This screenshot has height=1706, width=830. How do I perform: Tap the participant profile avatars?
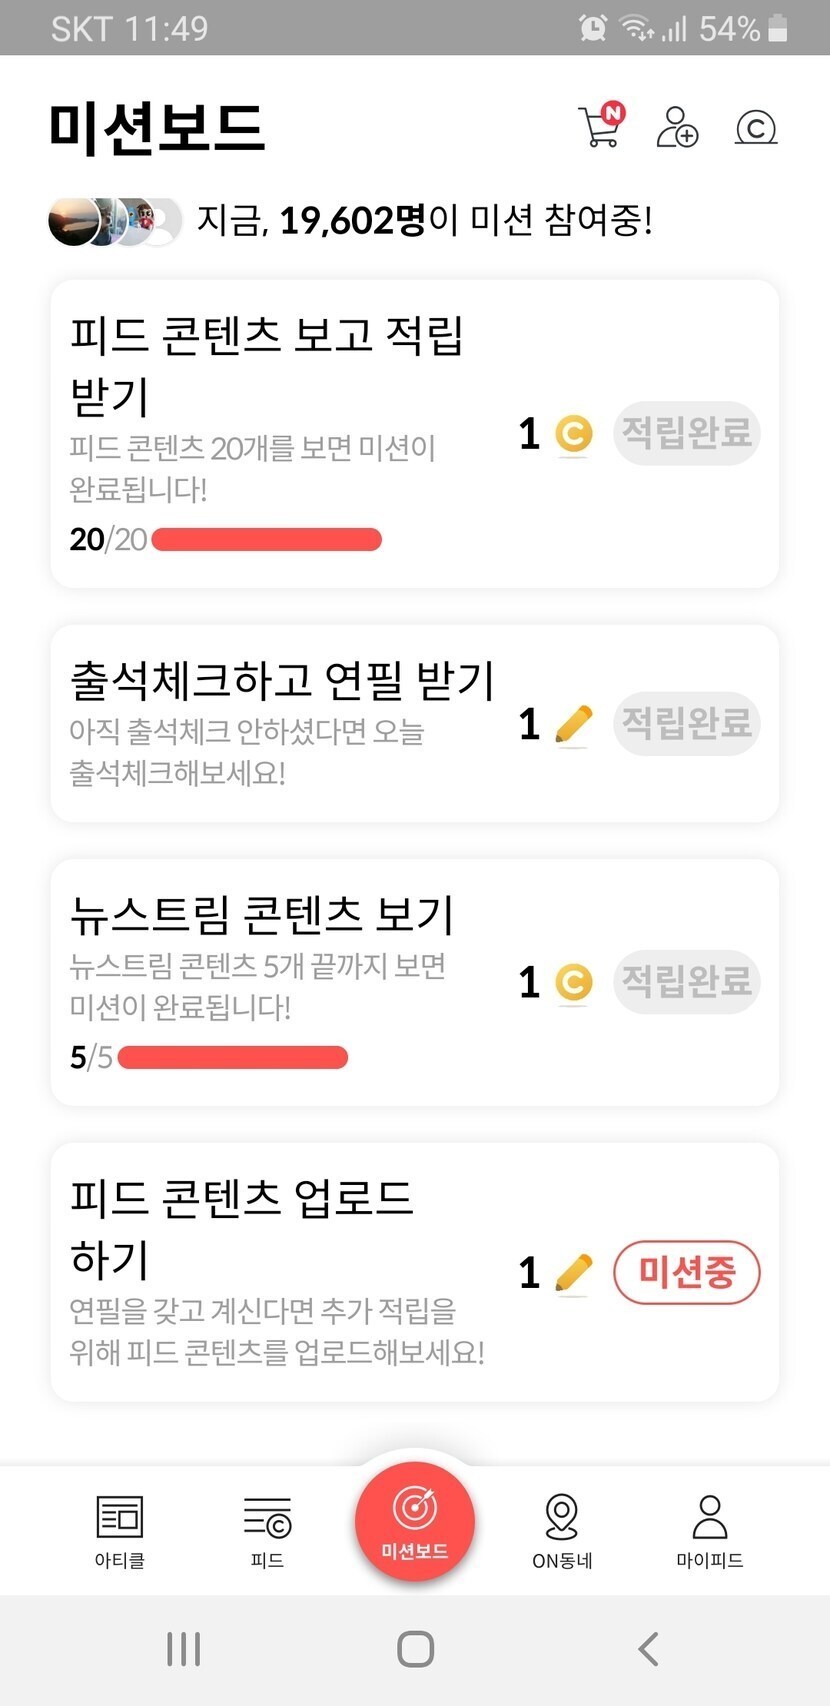(115, 221)
